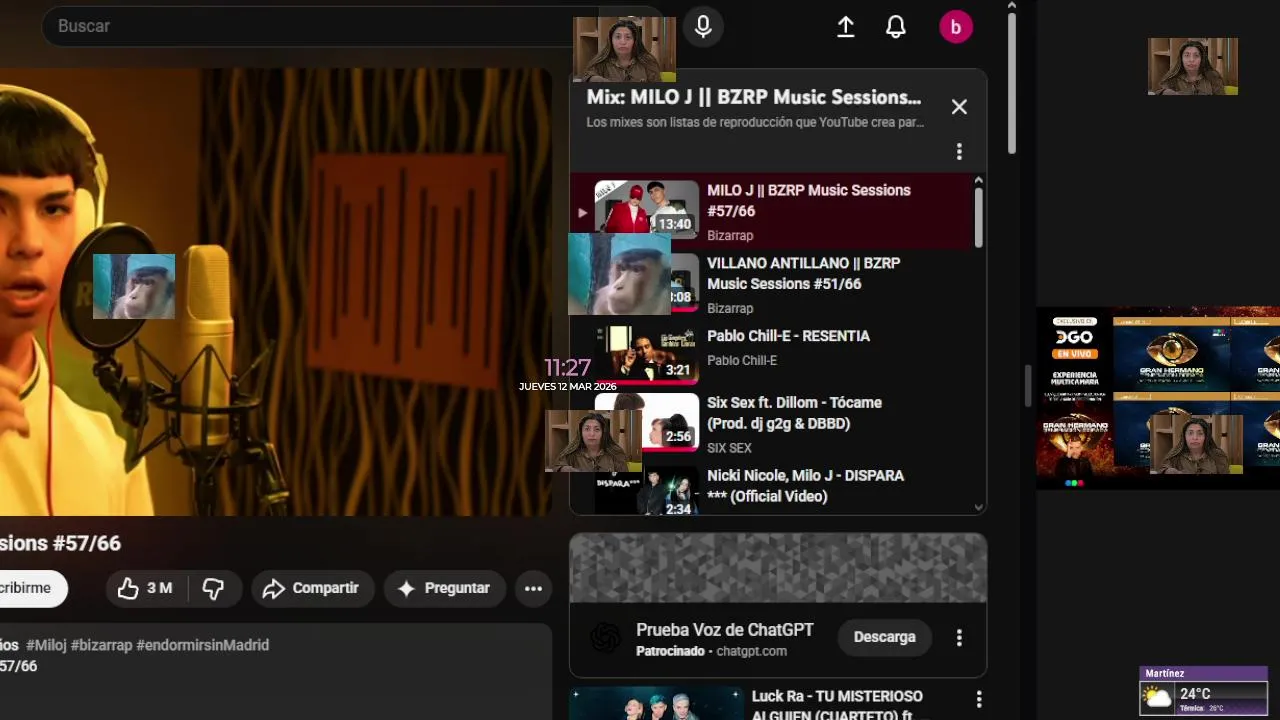Like the video with 3 M

pos(146,588)
